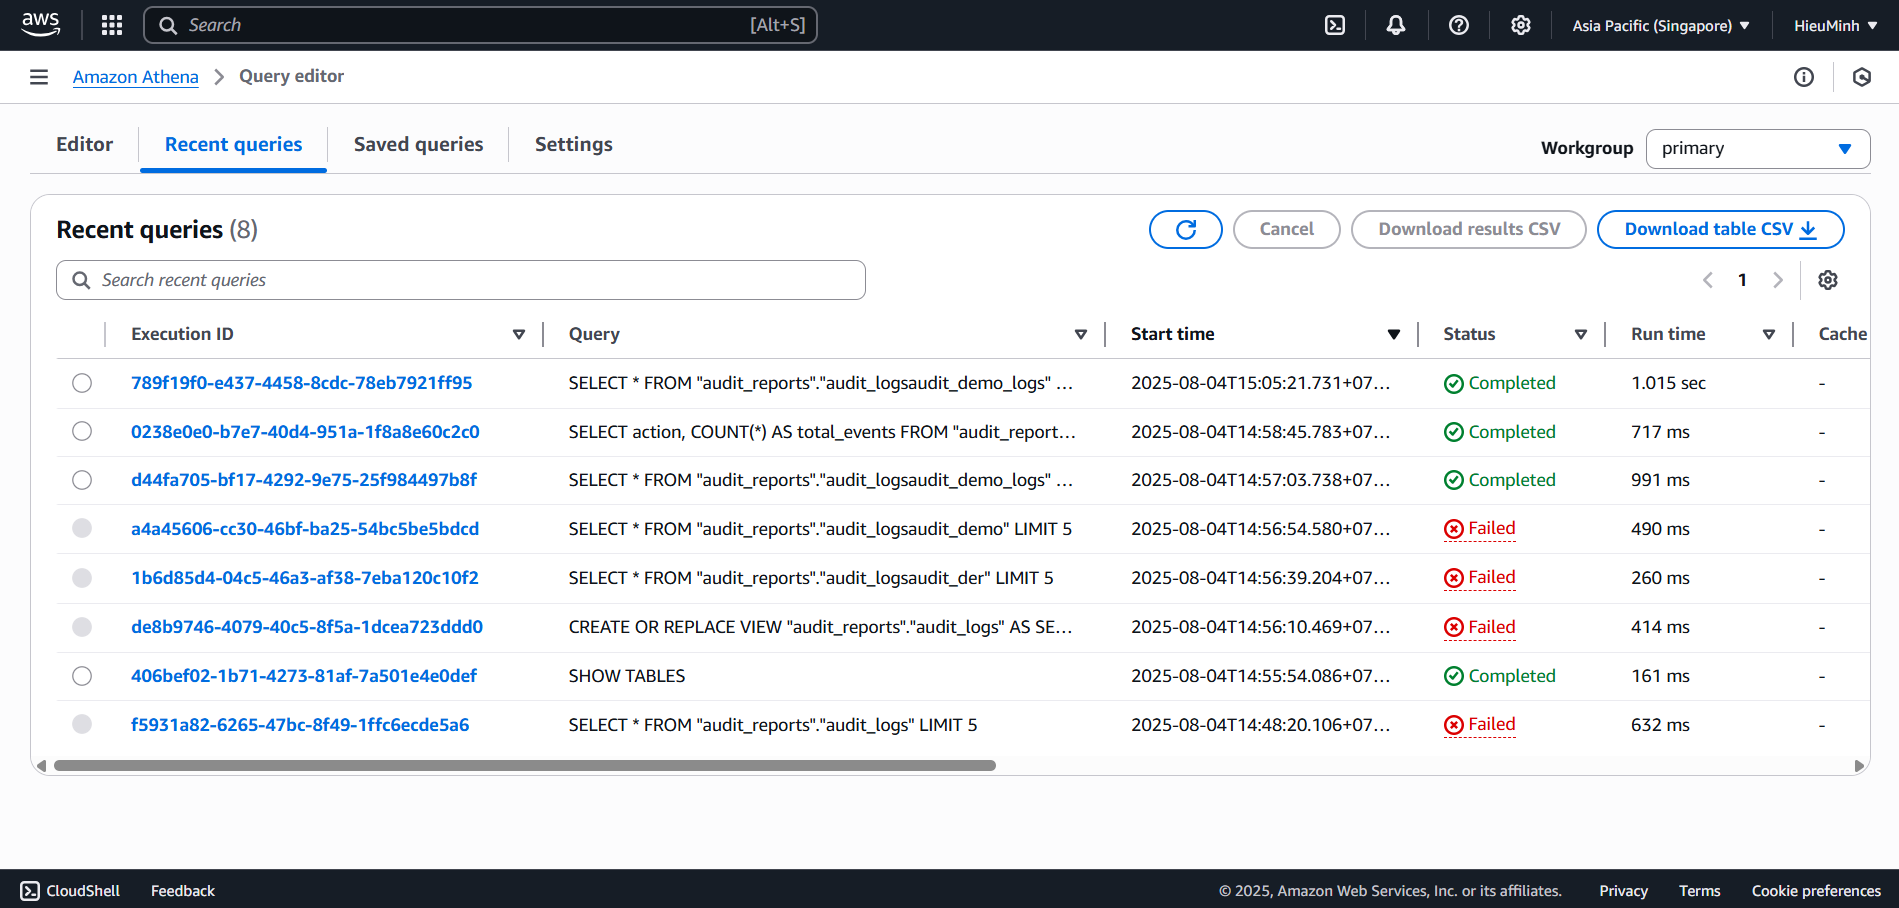Click scrollbar right arrow of table
Screen dimensions: 1899x908
click(1859, 766)
